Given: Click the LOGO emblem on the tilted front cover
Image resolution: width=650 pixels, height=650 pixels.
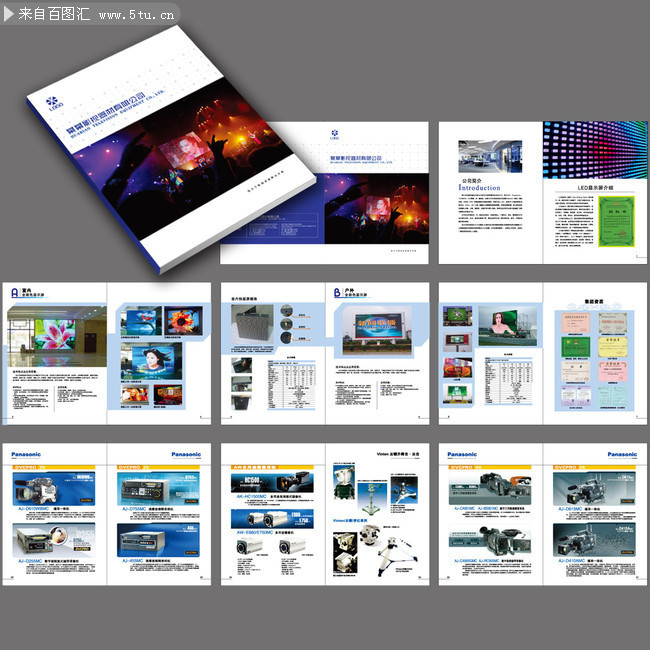Looking at the screenshot, I should click(x=54, y=104).
